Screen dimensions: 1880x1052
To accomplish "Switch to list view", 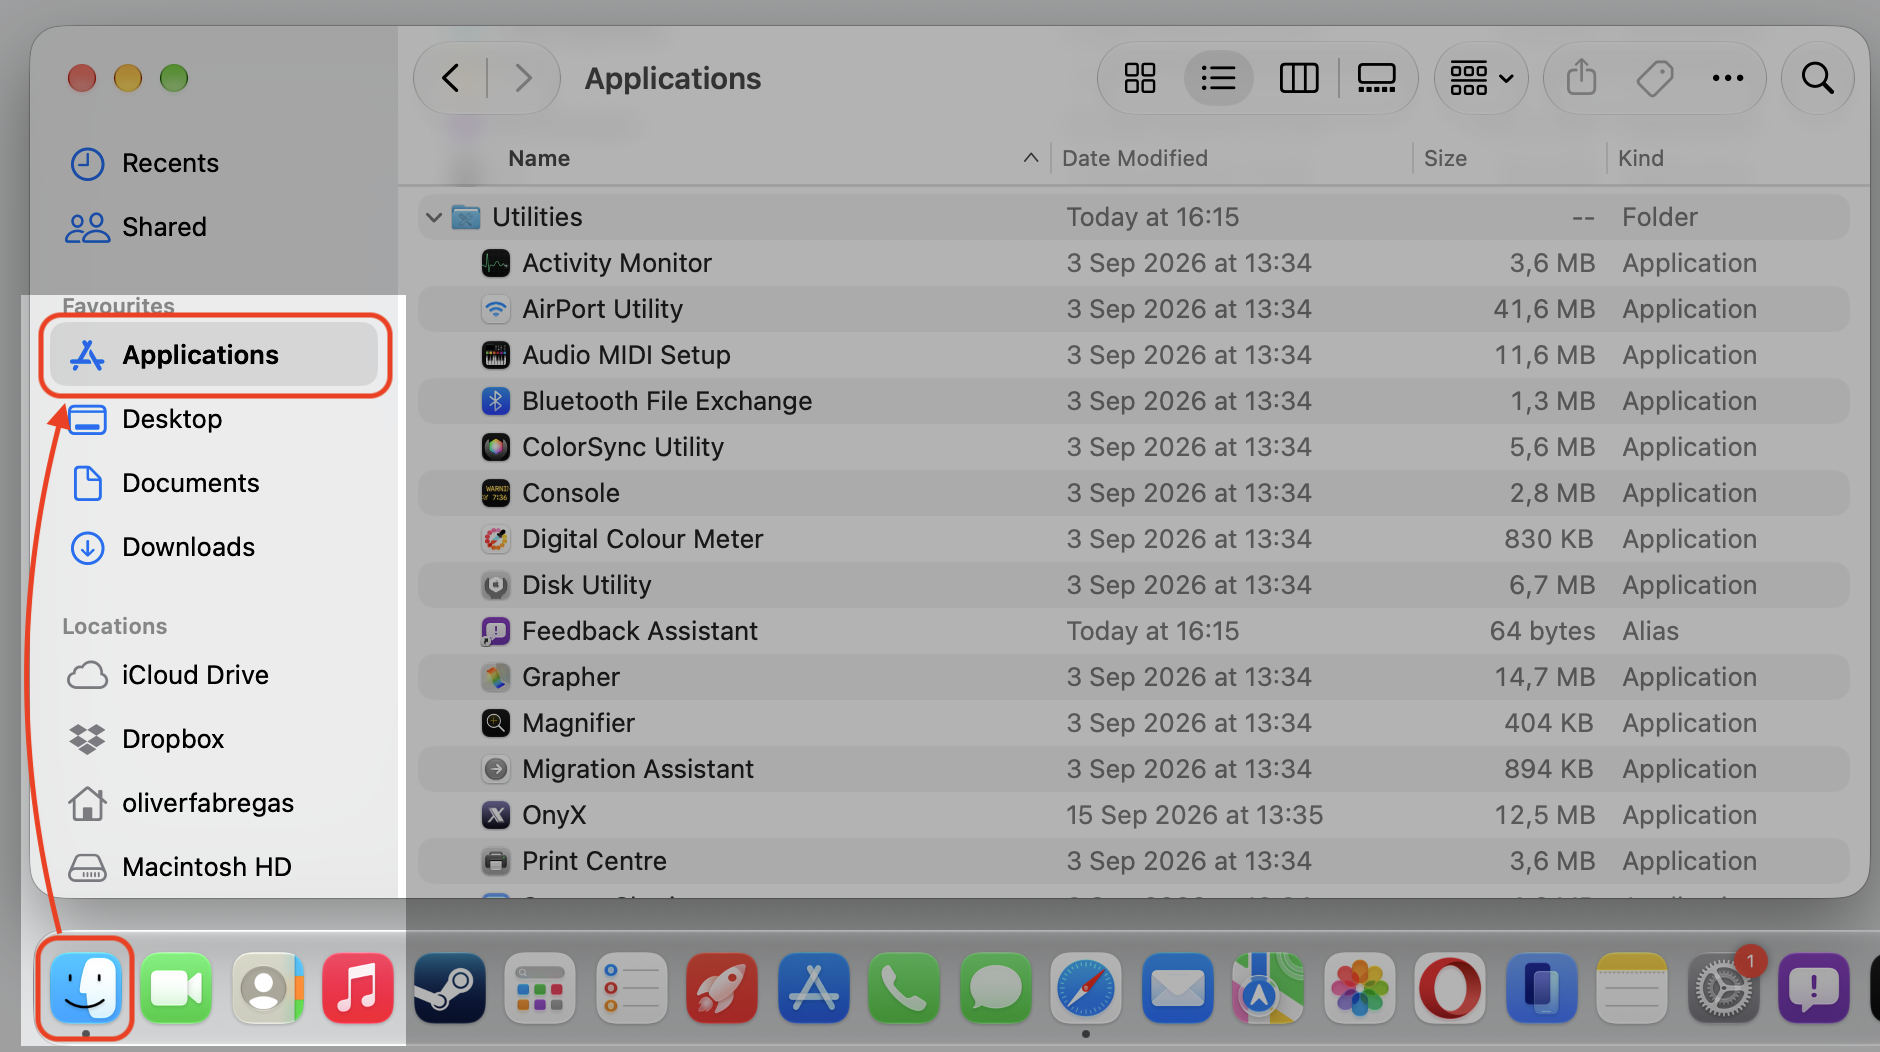I will tap(1218, 78).
